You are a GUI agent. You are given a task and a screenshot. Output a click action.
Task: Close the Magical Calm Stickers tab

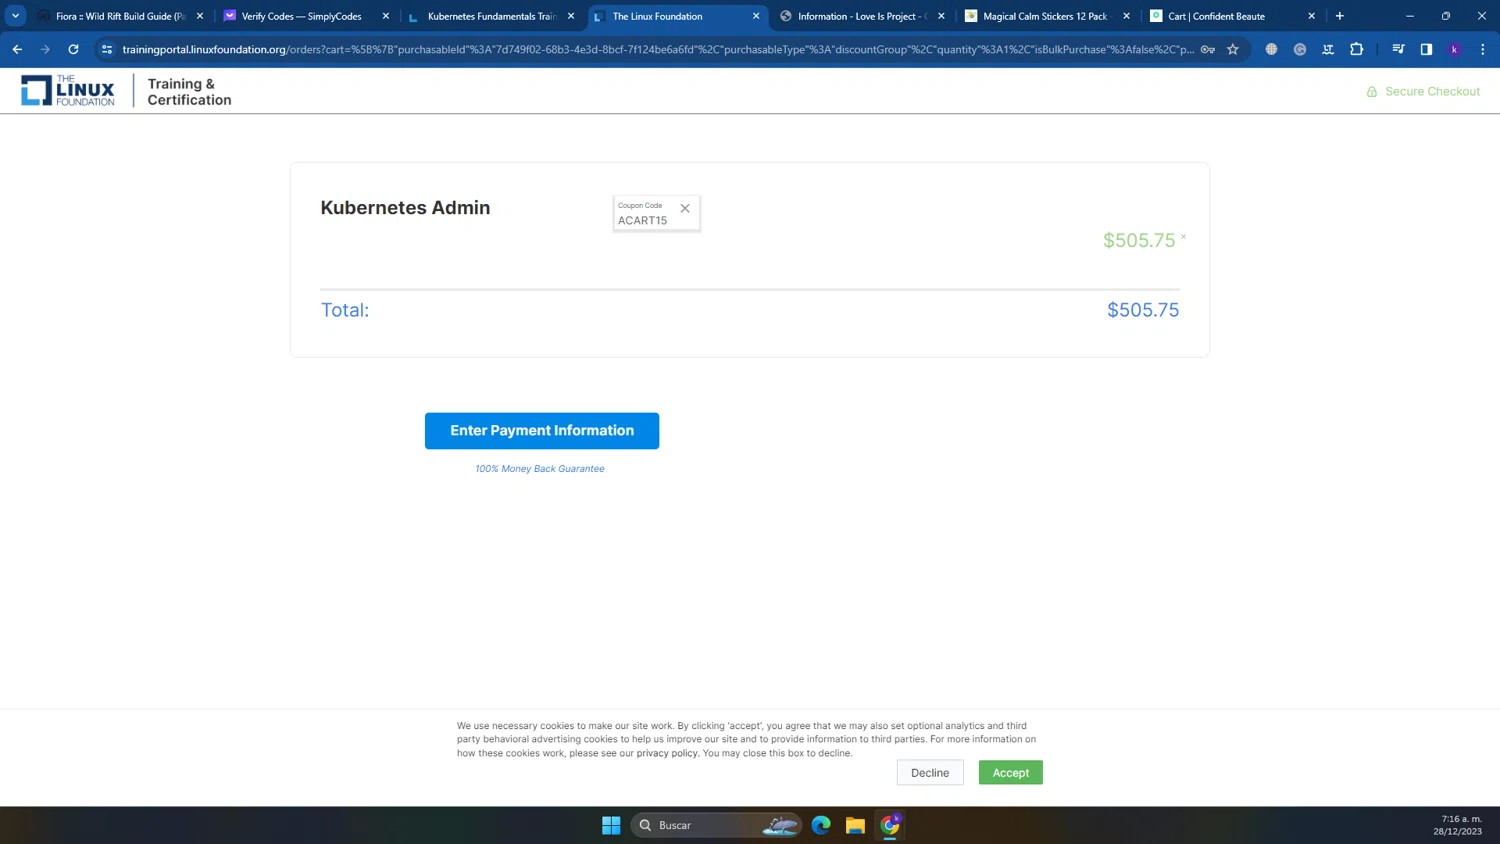1126,16
